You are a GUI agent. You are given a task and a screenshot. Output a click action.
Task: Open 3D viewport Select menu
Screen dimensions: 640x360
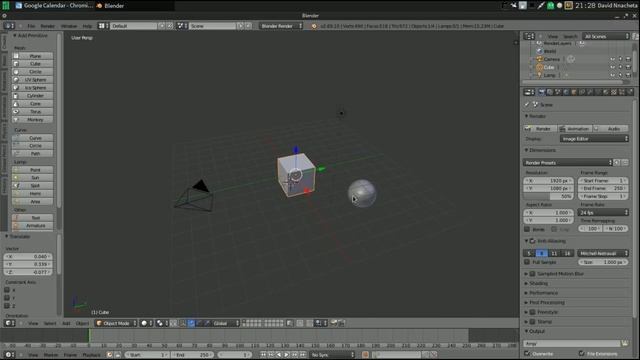click(x=50, y=323)
